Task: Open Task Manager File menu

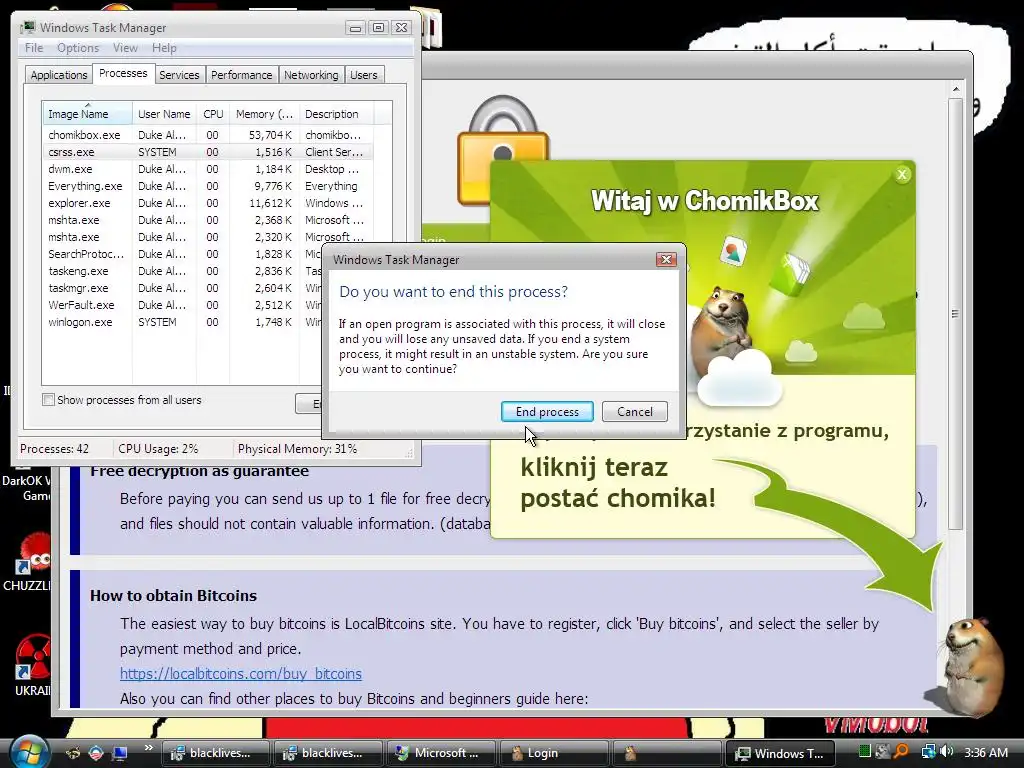Action: 34,48
